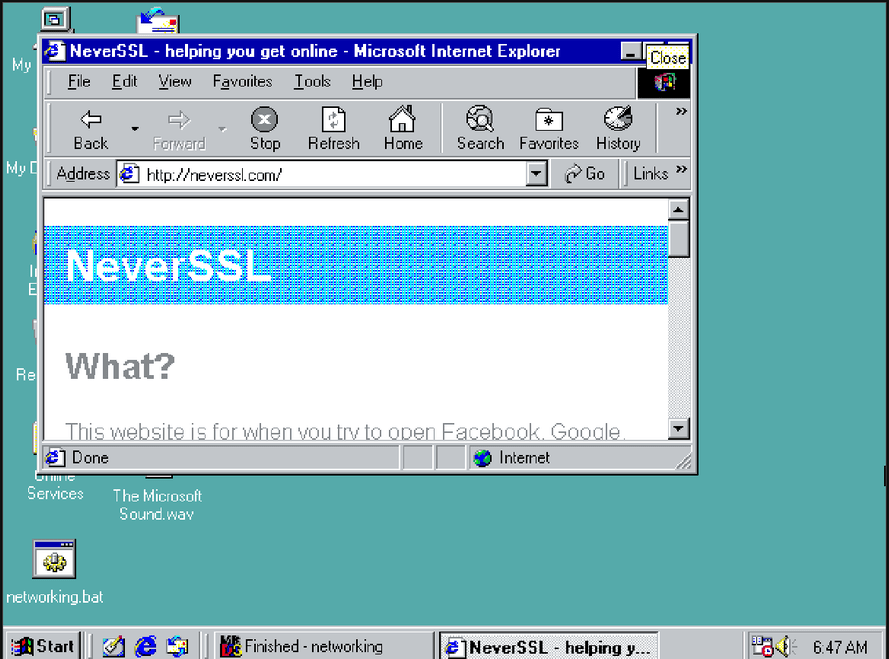Click the Done status bar text
The image size is (889, 659).
pos(90,458)
